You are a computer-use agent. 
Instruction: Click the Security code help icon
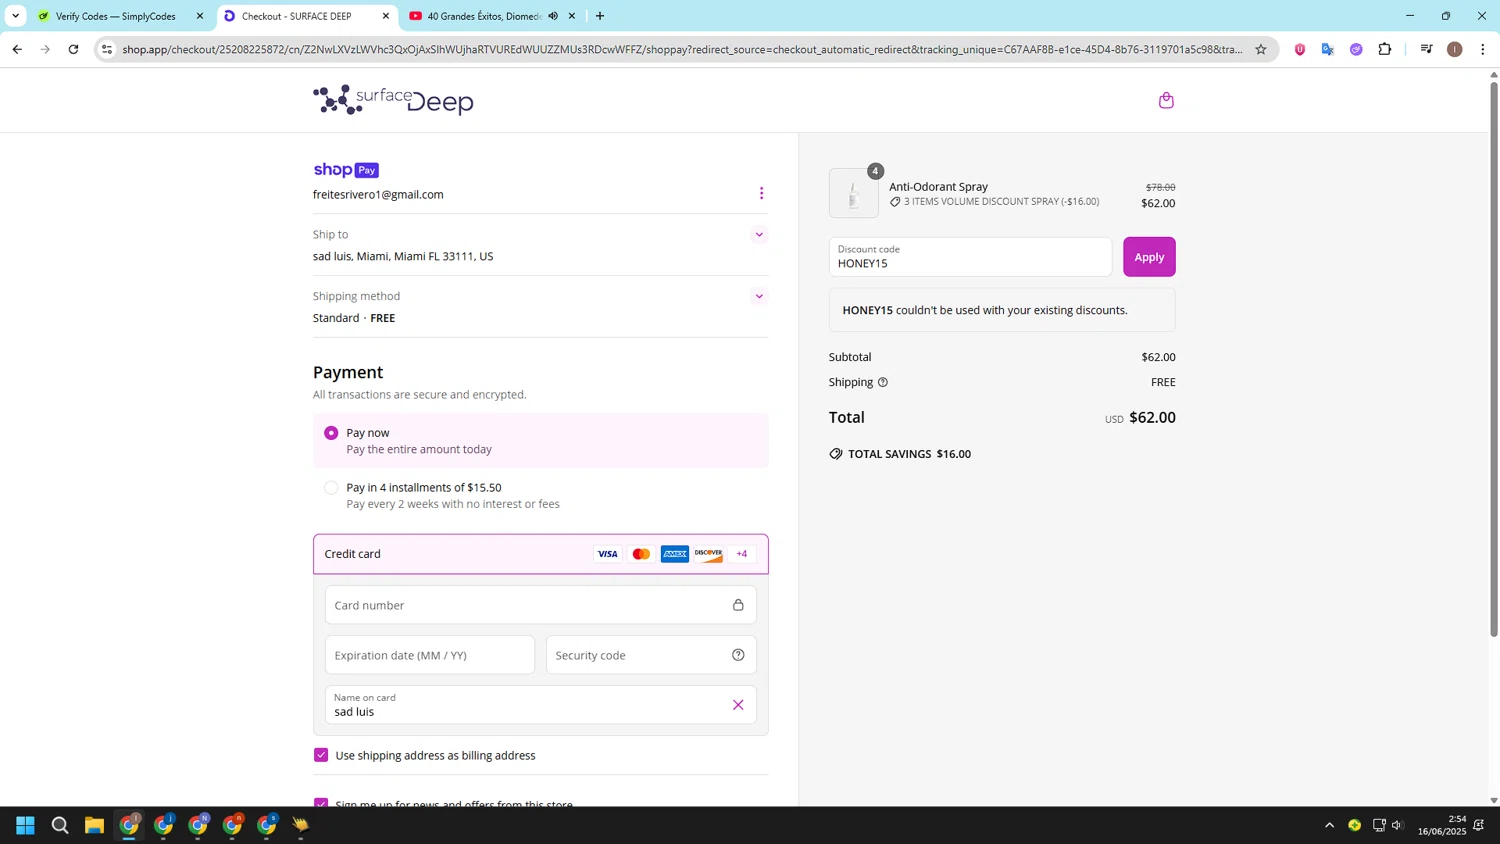(x=738, y=655)
